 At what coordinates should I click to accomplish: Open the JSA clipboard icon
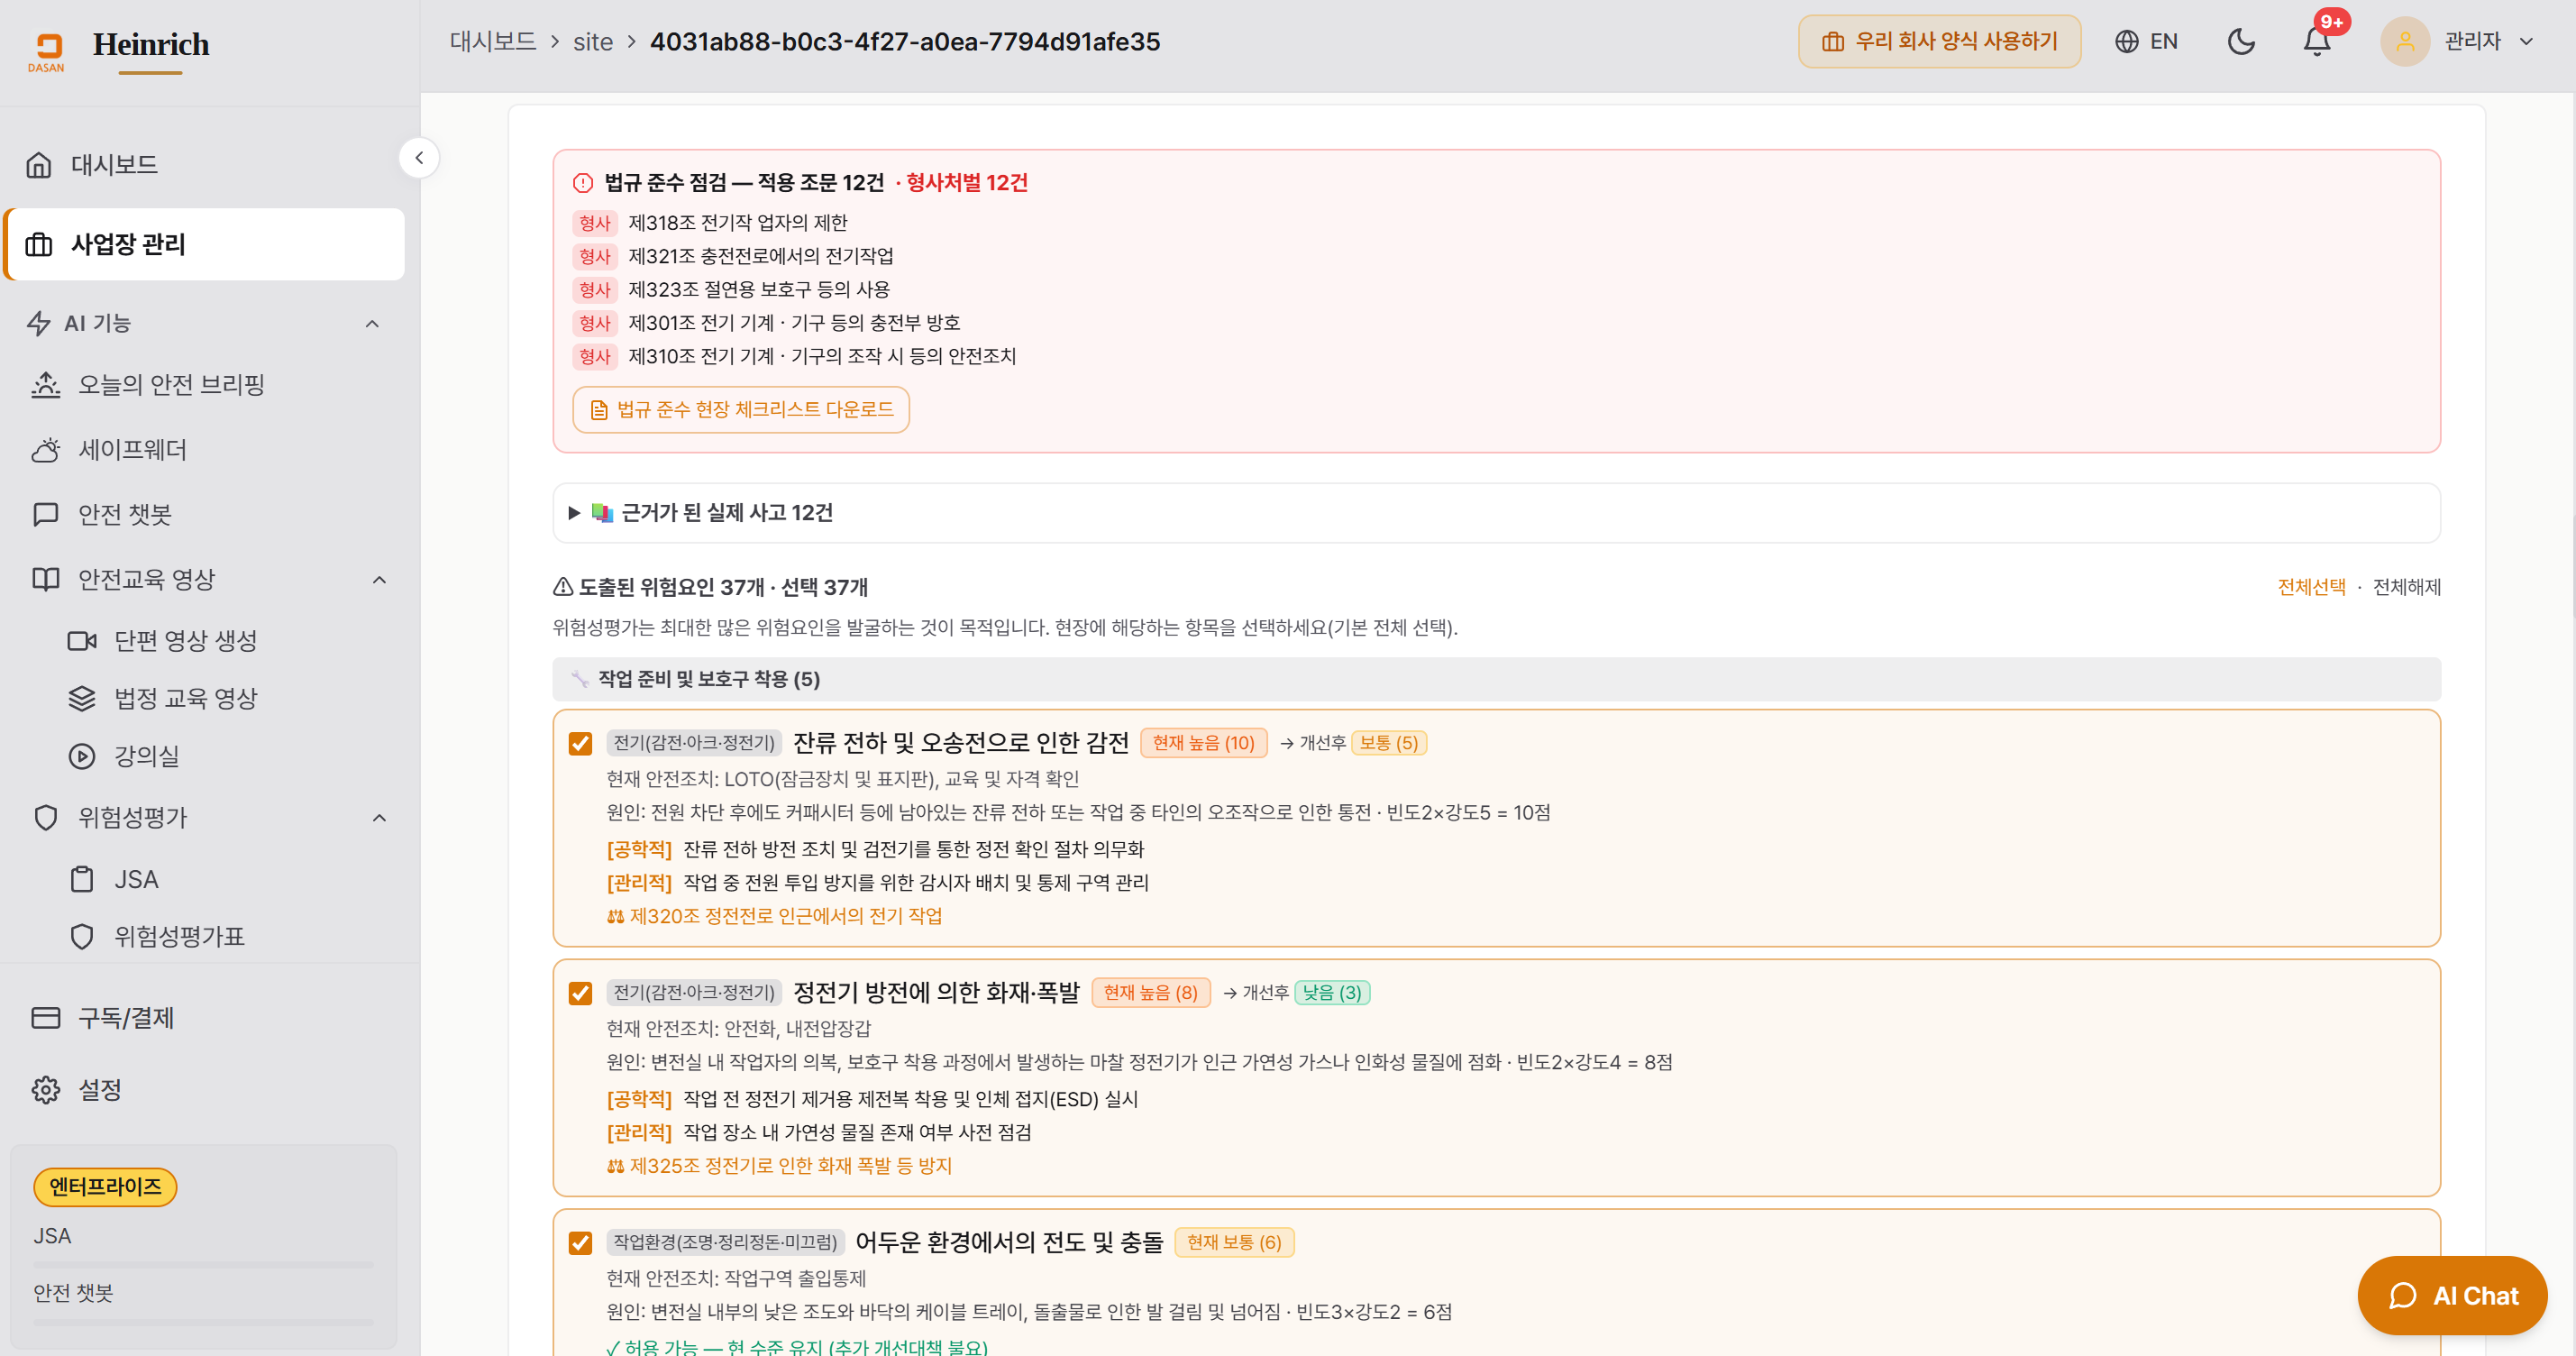82,879
